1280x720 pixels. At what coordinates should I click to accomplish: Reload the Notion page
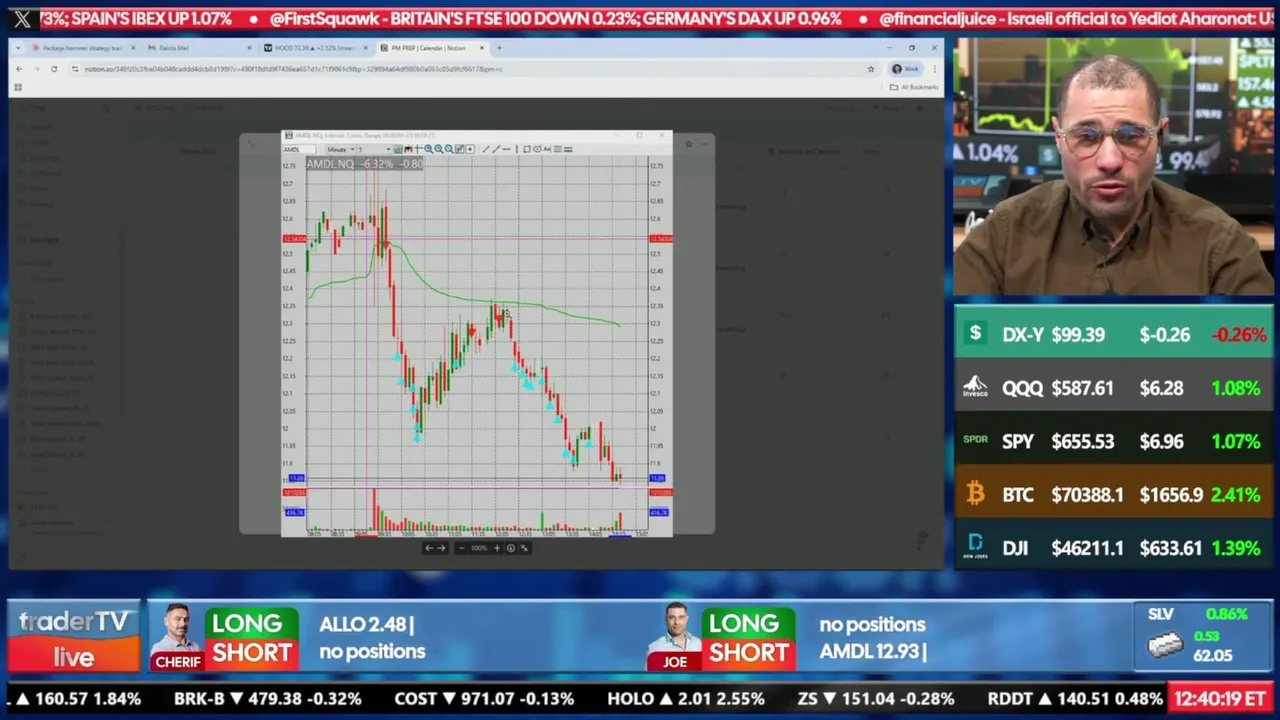coord(54,68)
